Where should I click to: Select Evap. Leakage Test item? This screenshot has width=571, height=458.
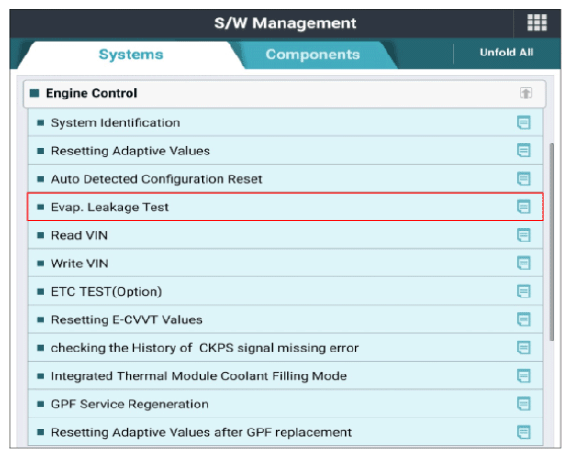click(x=285, y=207)
